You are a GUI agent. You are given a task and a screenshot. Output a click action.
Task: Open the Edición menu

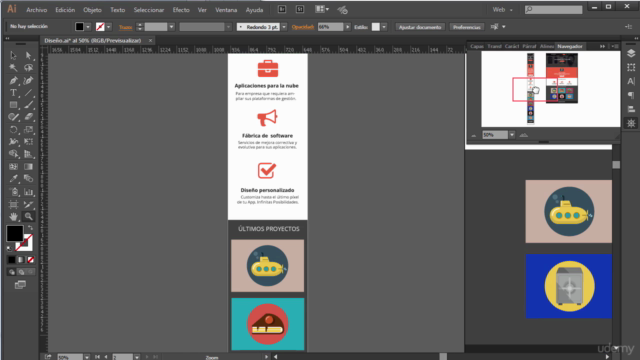click(65, 10)
